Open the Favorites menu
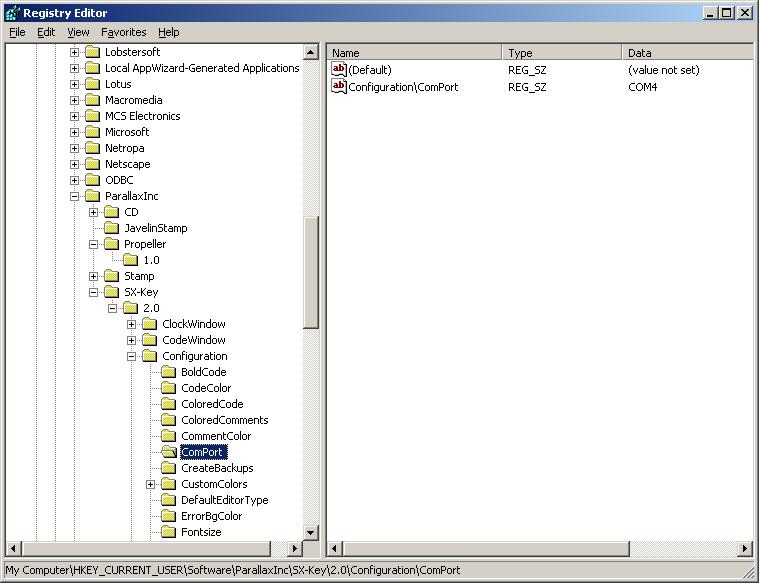 pos(123,32)
